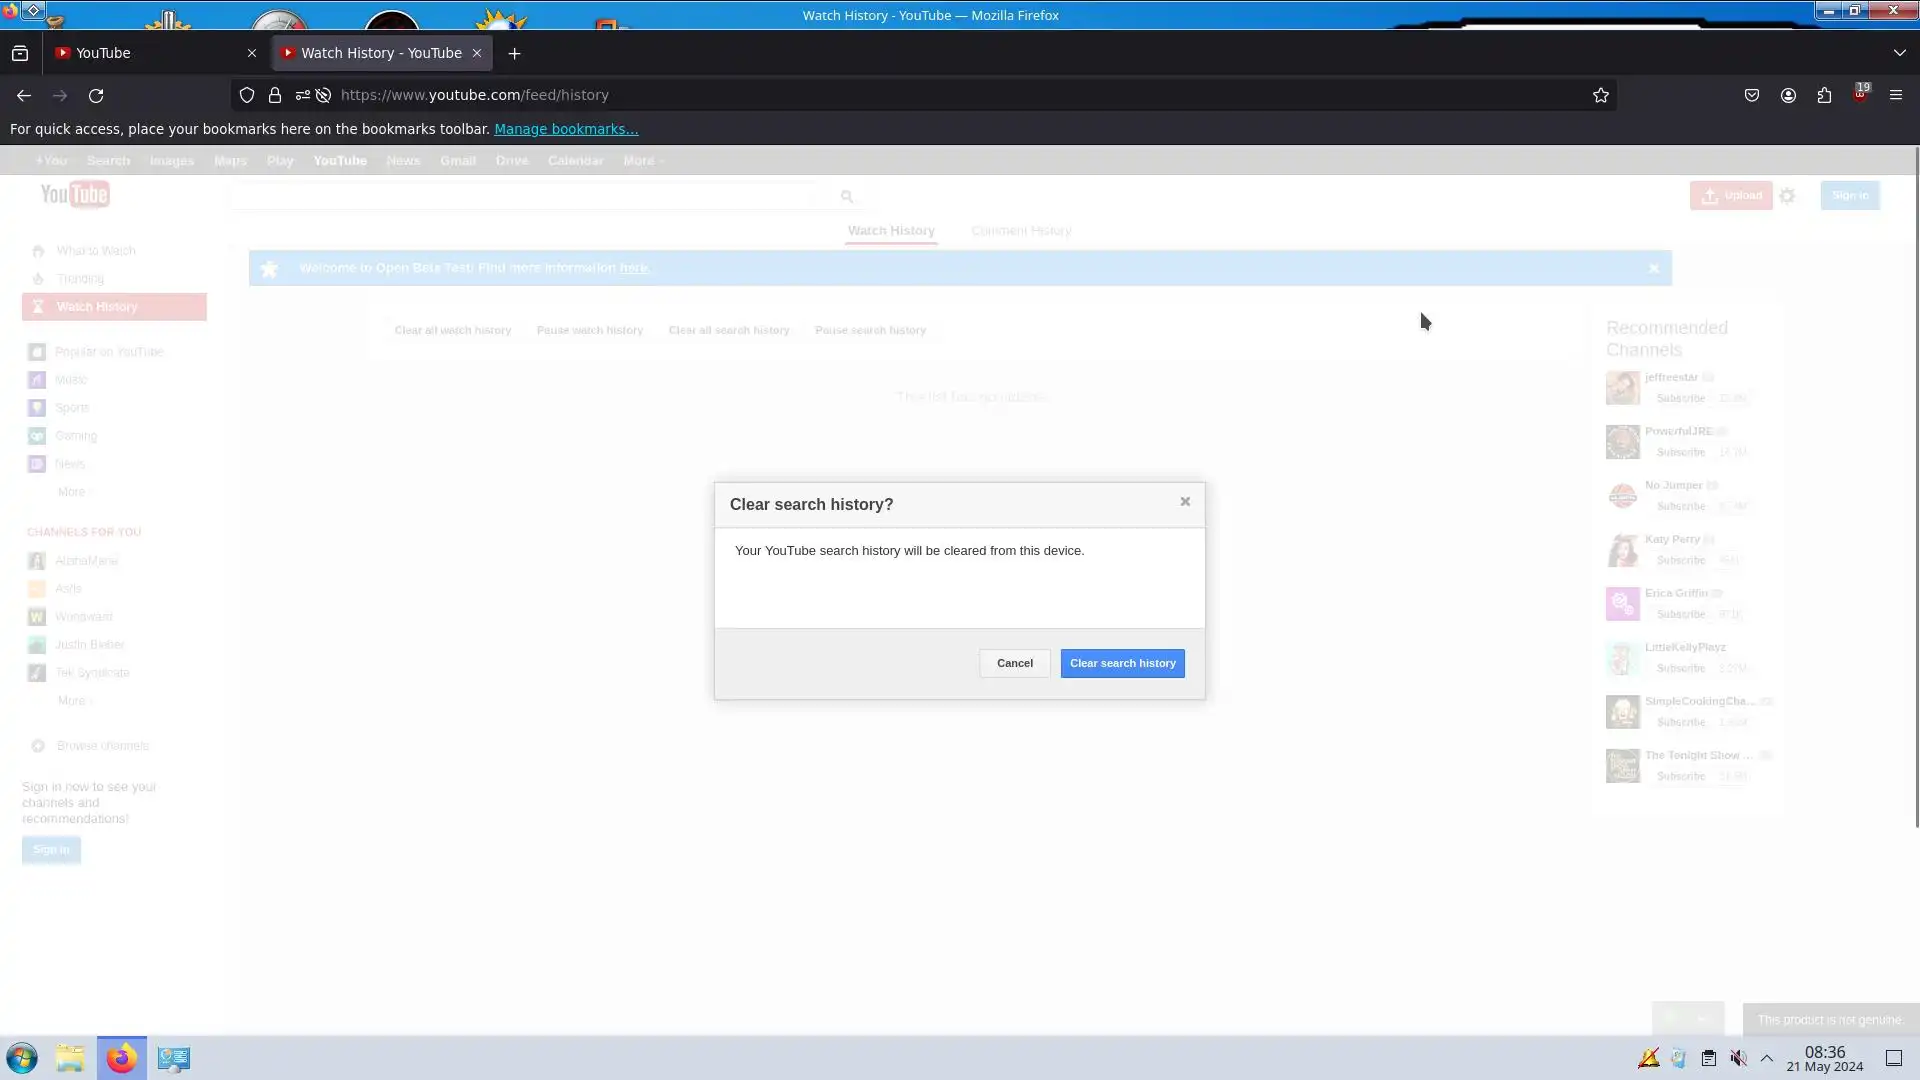Click the back navigation arrow
Image resolution: width=1920 pixels, height=1080 pixels.
coord(24,95)
